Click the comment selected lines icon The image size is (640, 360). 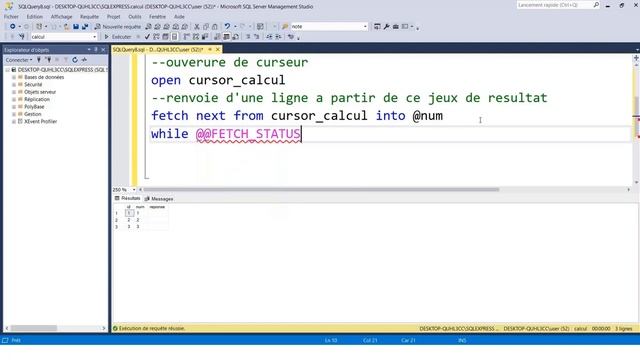(248, 37)
